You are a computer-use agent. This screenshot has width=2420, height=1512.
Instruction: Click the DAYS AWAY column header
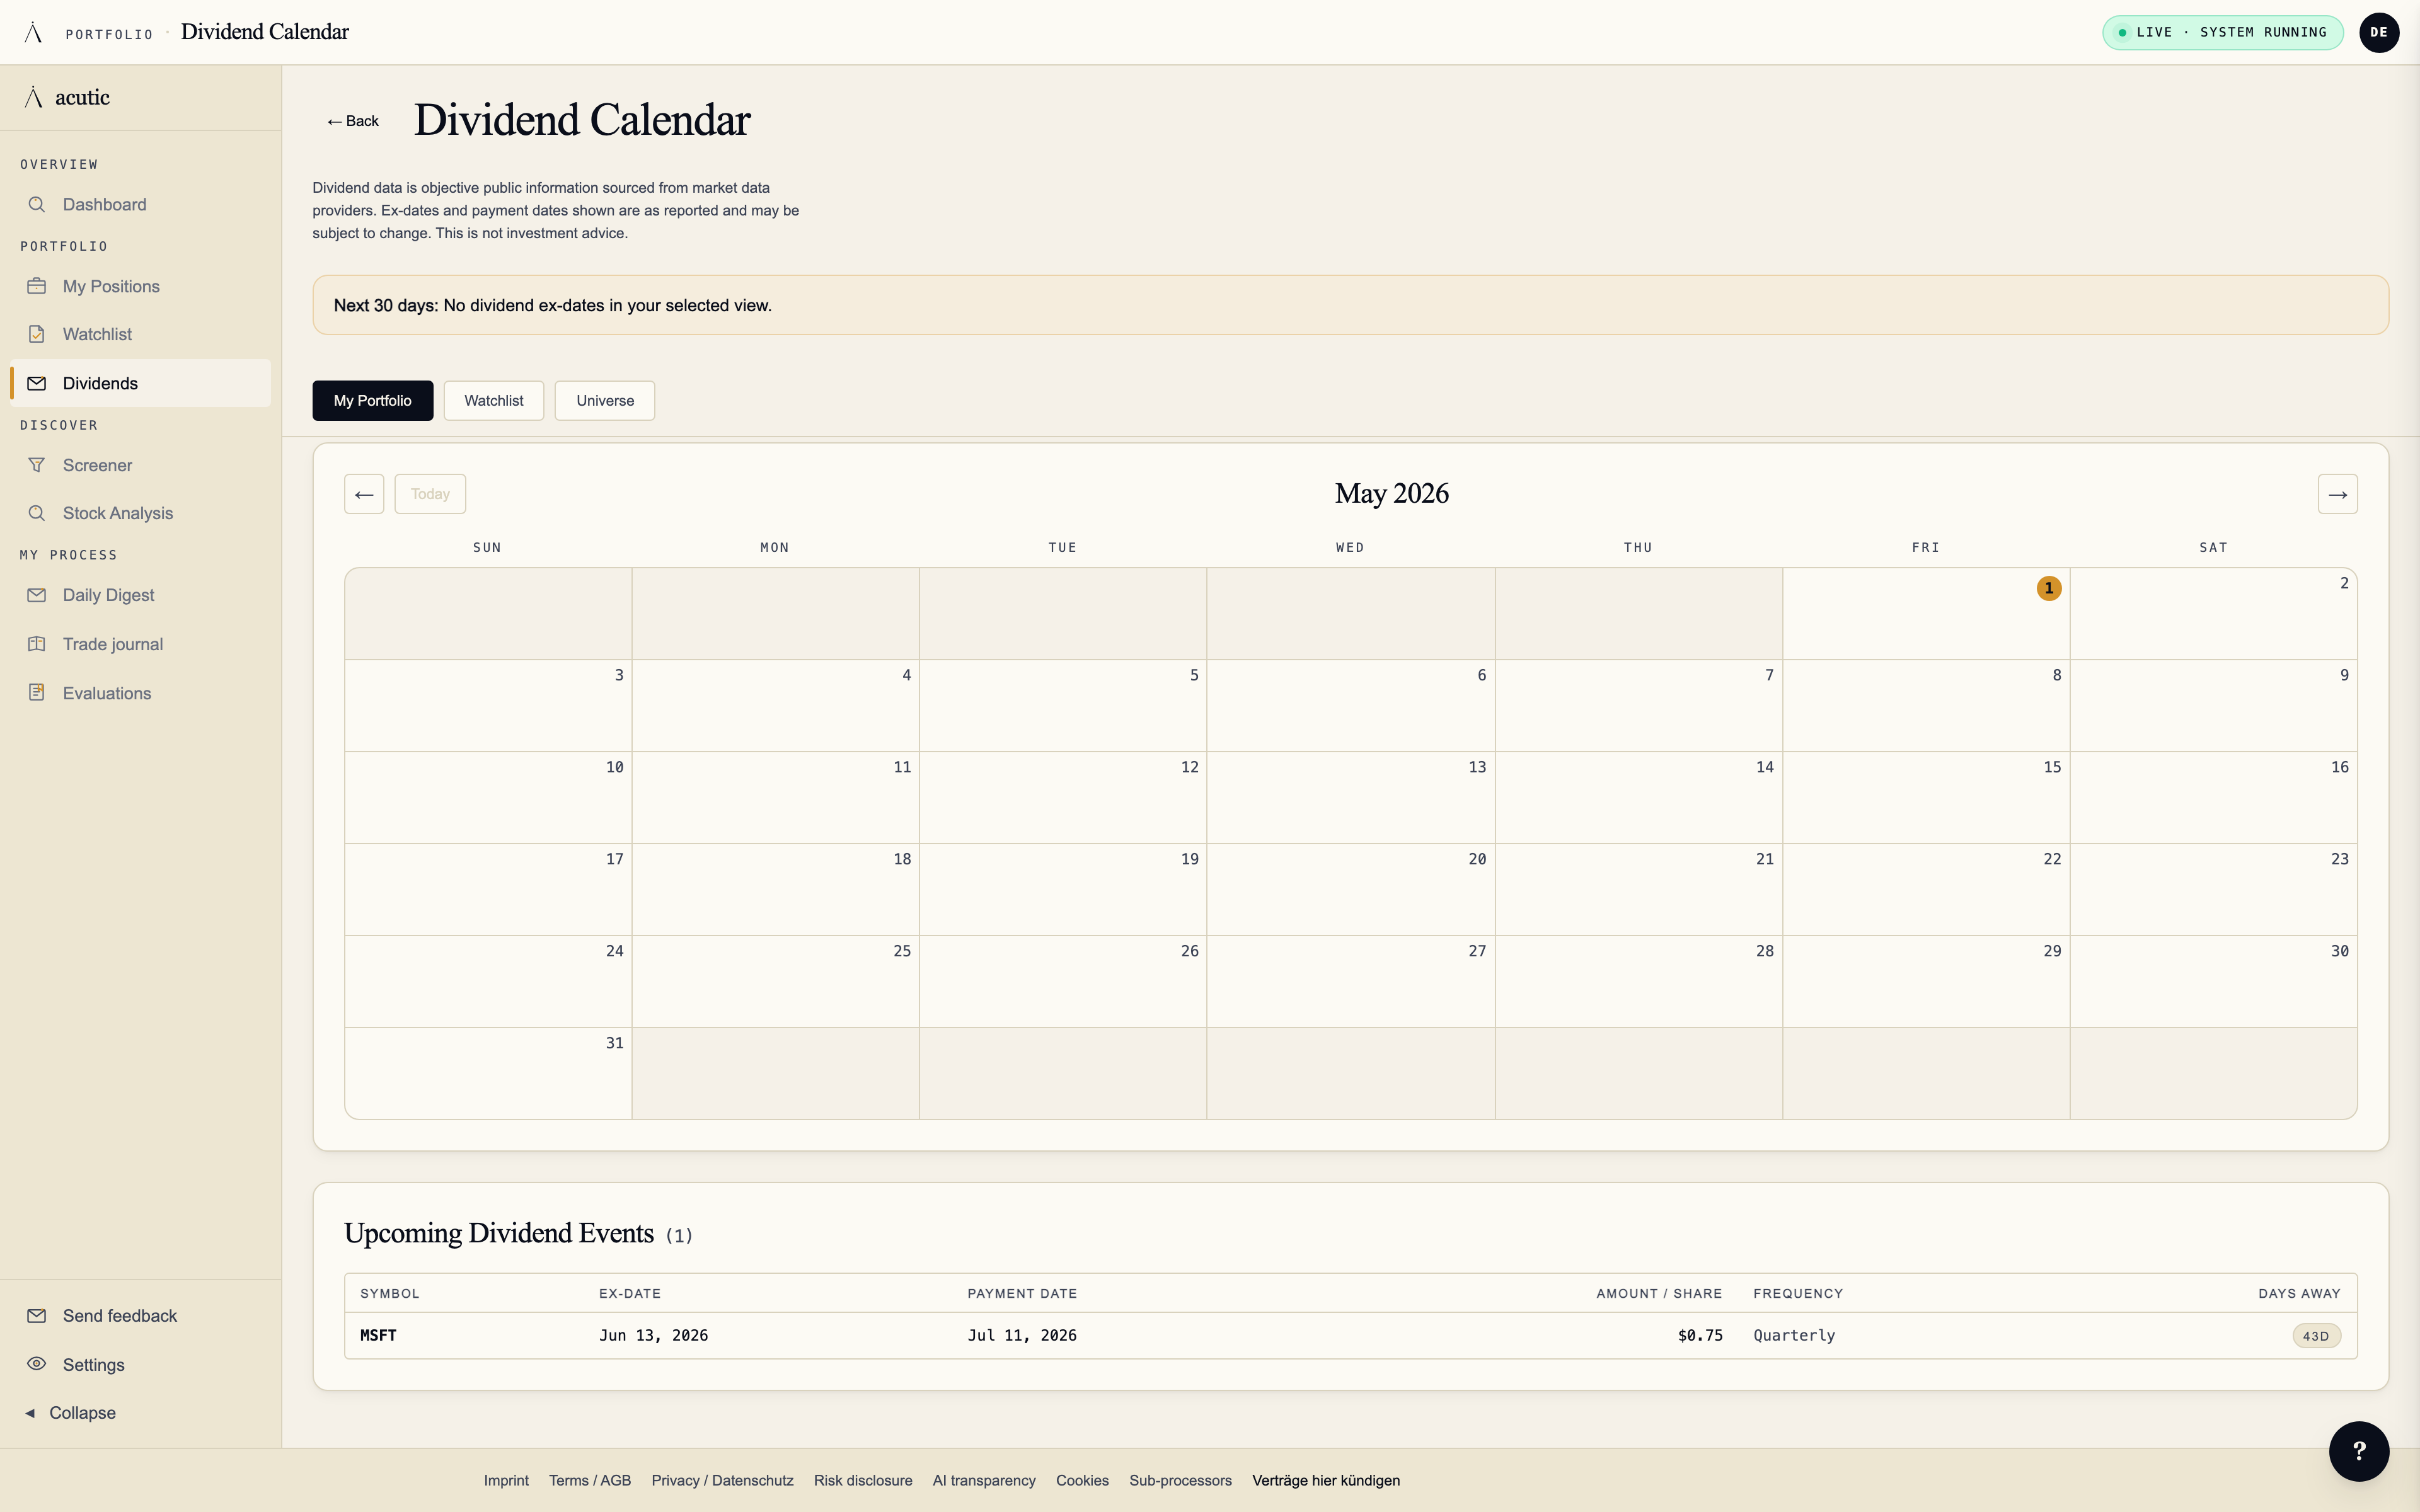tap(2299, 1293)
